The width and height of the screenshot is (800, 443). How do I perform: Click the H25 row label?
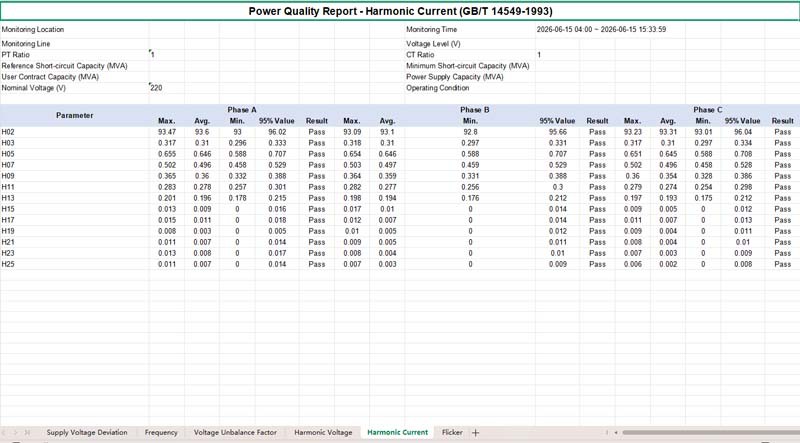(x=8, y=264)
